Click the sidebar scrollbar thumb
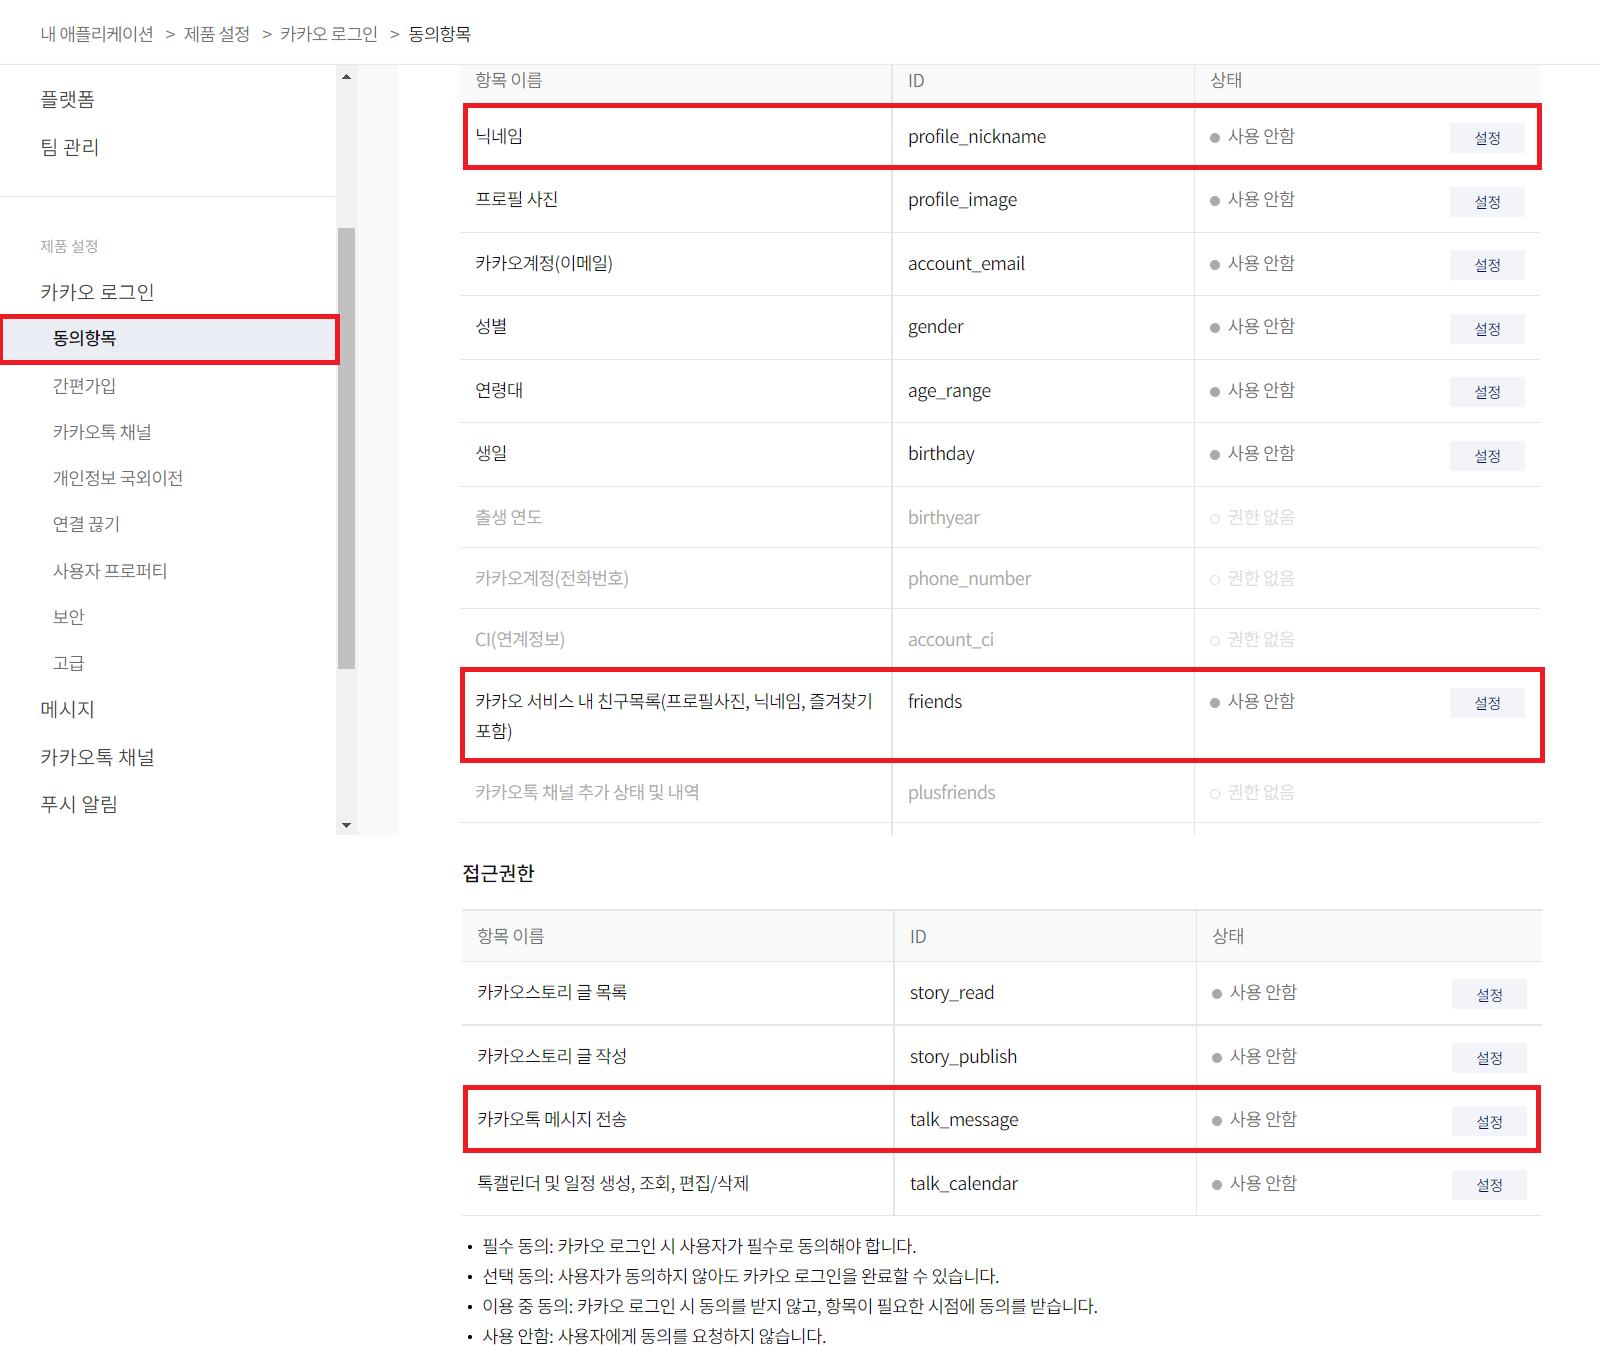The height and width of the screenshot is (1362, 1600). pyautogui.click(x=346, y=448)
